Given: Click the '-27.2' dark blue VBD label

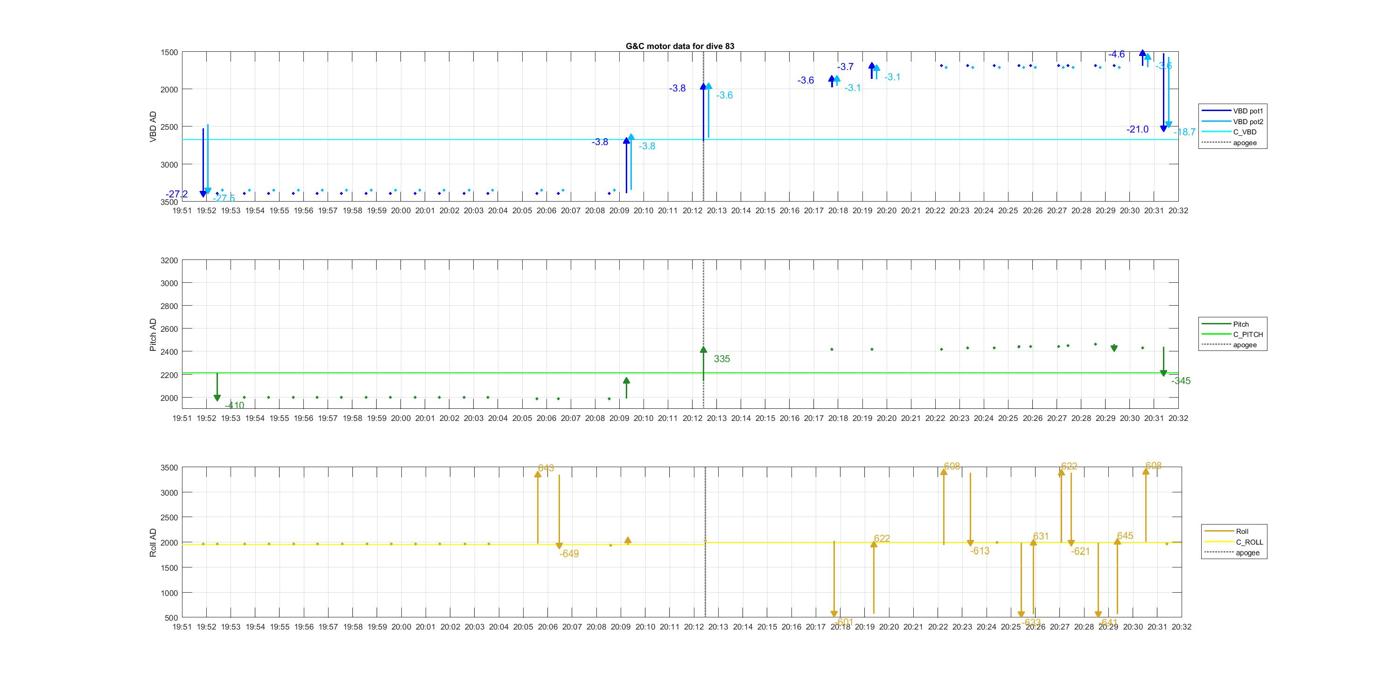Looking at the screenshot, I should 177,194.
